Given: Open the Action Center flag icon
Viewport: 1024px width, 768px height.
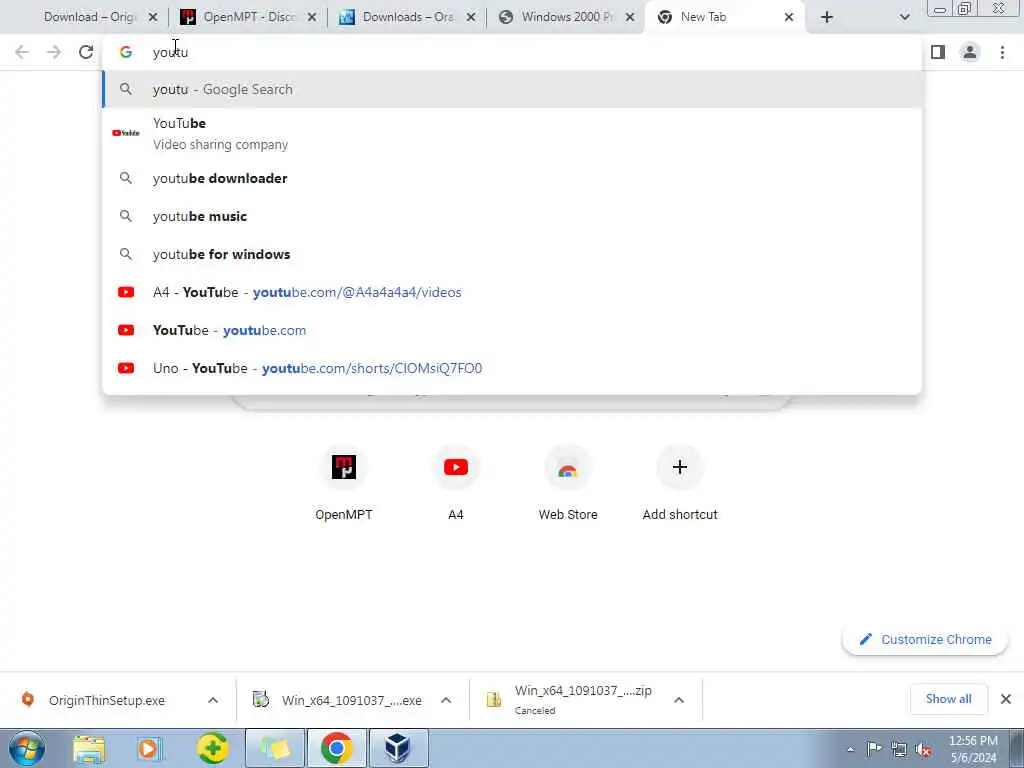Looking at the screenshot, I should pyautogui.click(x=874, y=748).
